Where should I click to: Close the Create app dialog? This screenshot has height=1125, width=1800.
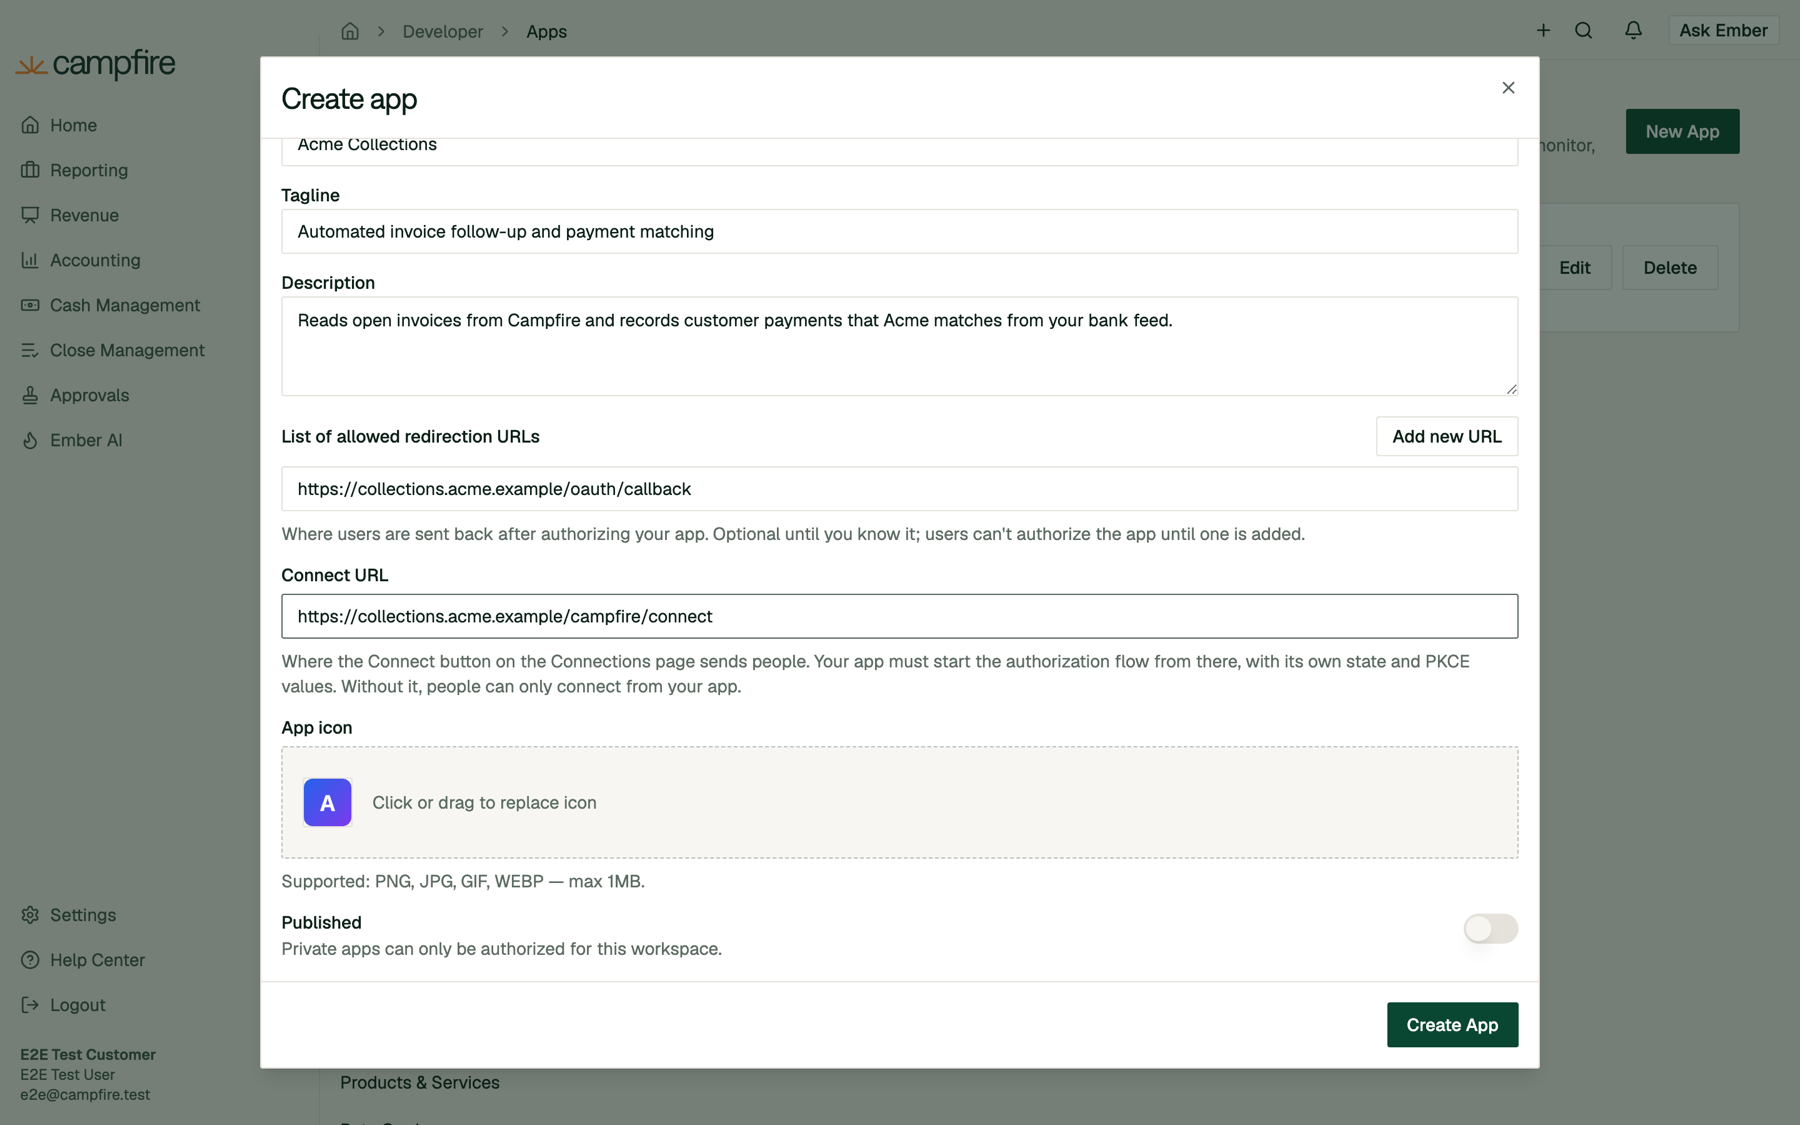click(1508, 88)
